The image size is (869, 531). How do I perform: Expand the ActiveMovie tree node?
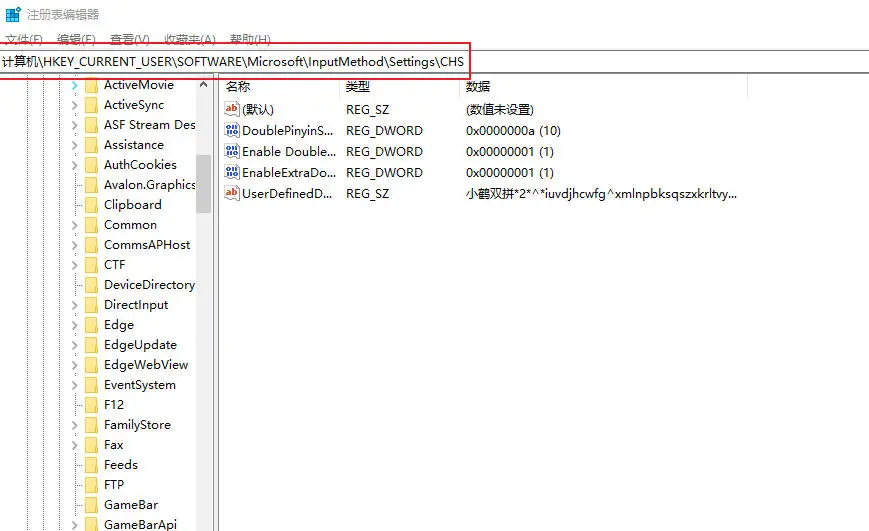tap(74, 86)
